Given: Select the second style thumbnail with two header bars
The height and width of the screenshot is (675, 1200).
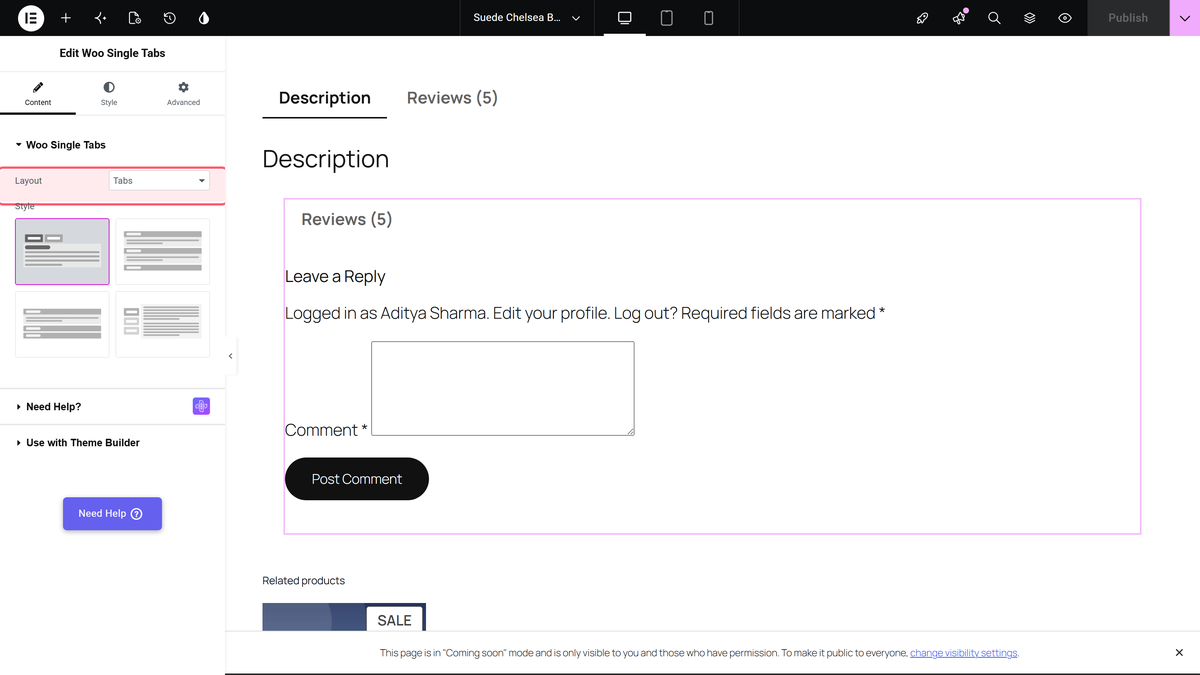Looking at the screenshot, I should pyautogui.click(x=163, y=252).
